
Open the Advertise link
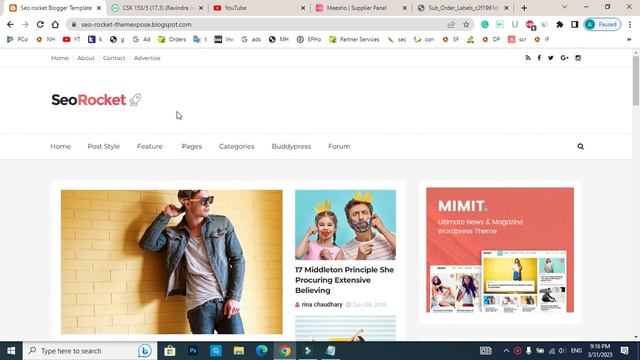coord(147,58)
